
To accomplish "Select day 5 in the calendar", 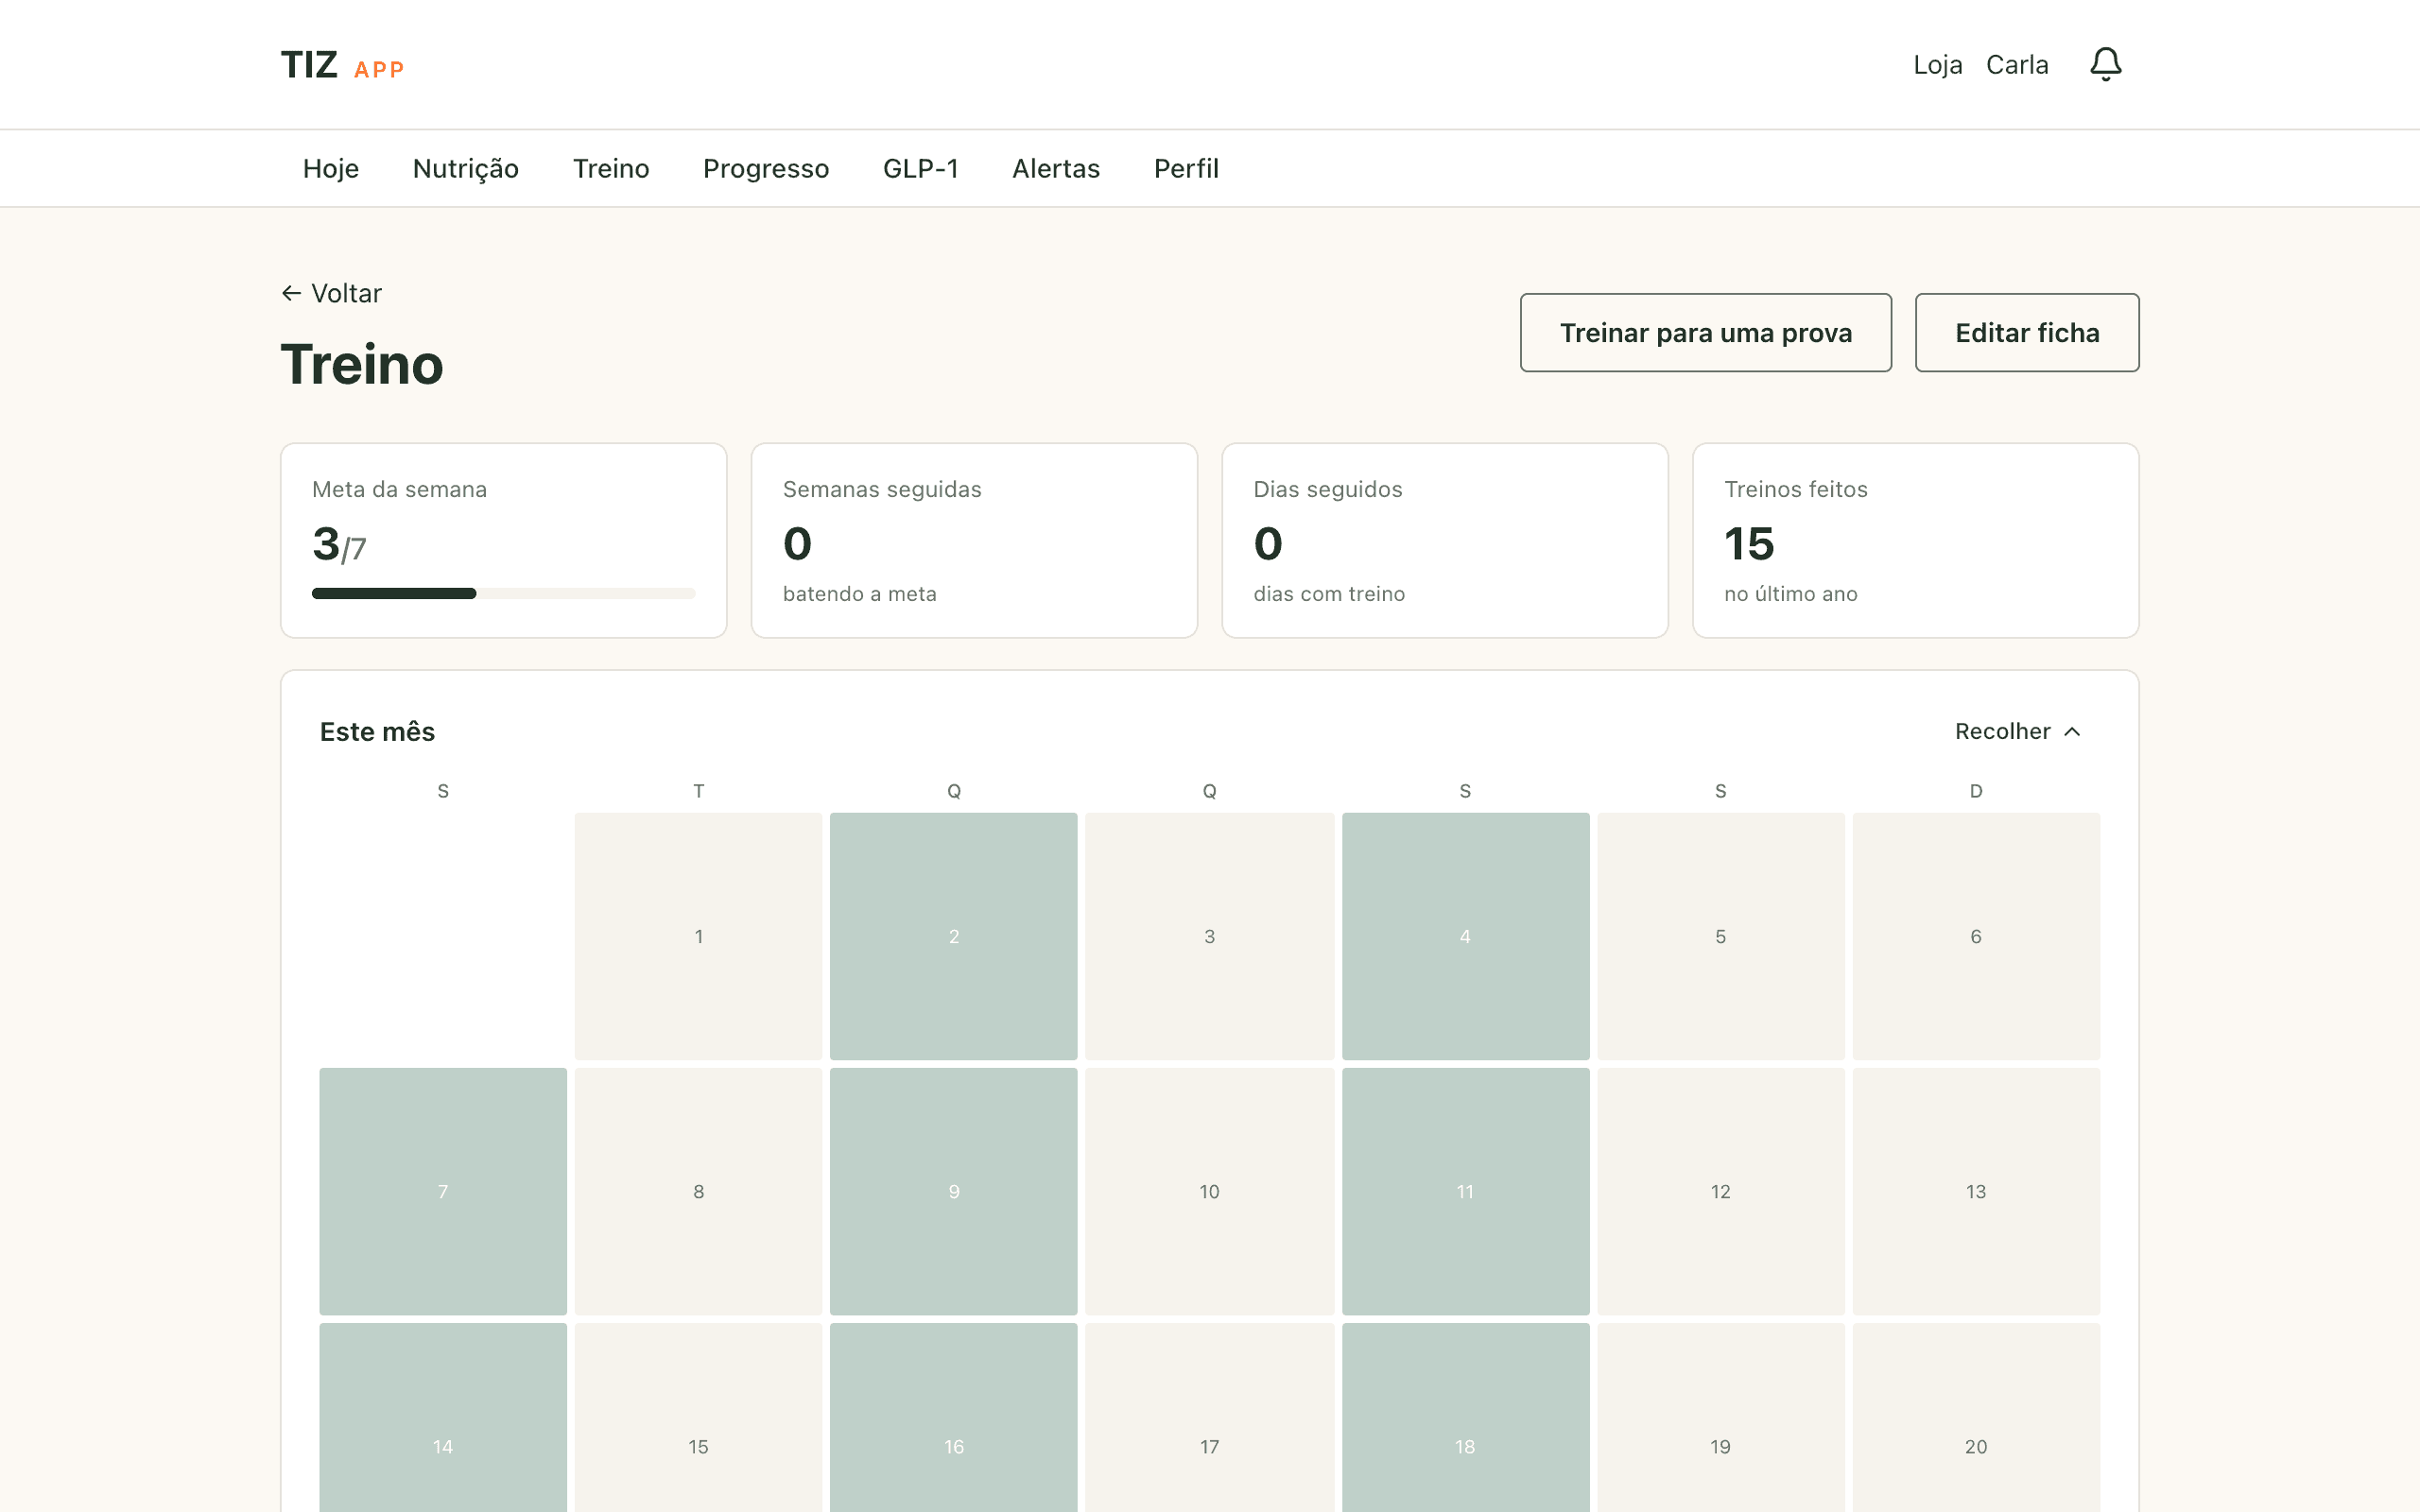I will click(1721, 936).
